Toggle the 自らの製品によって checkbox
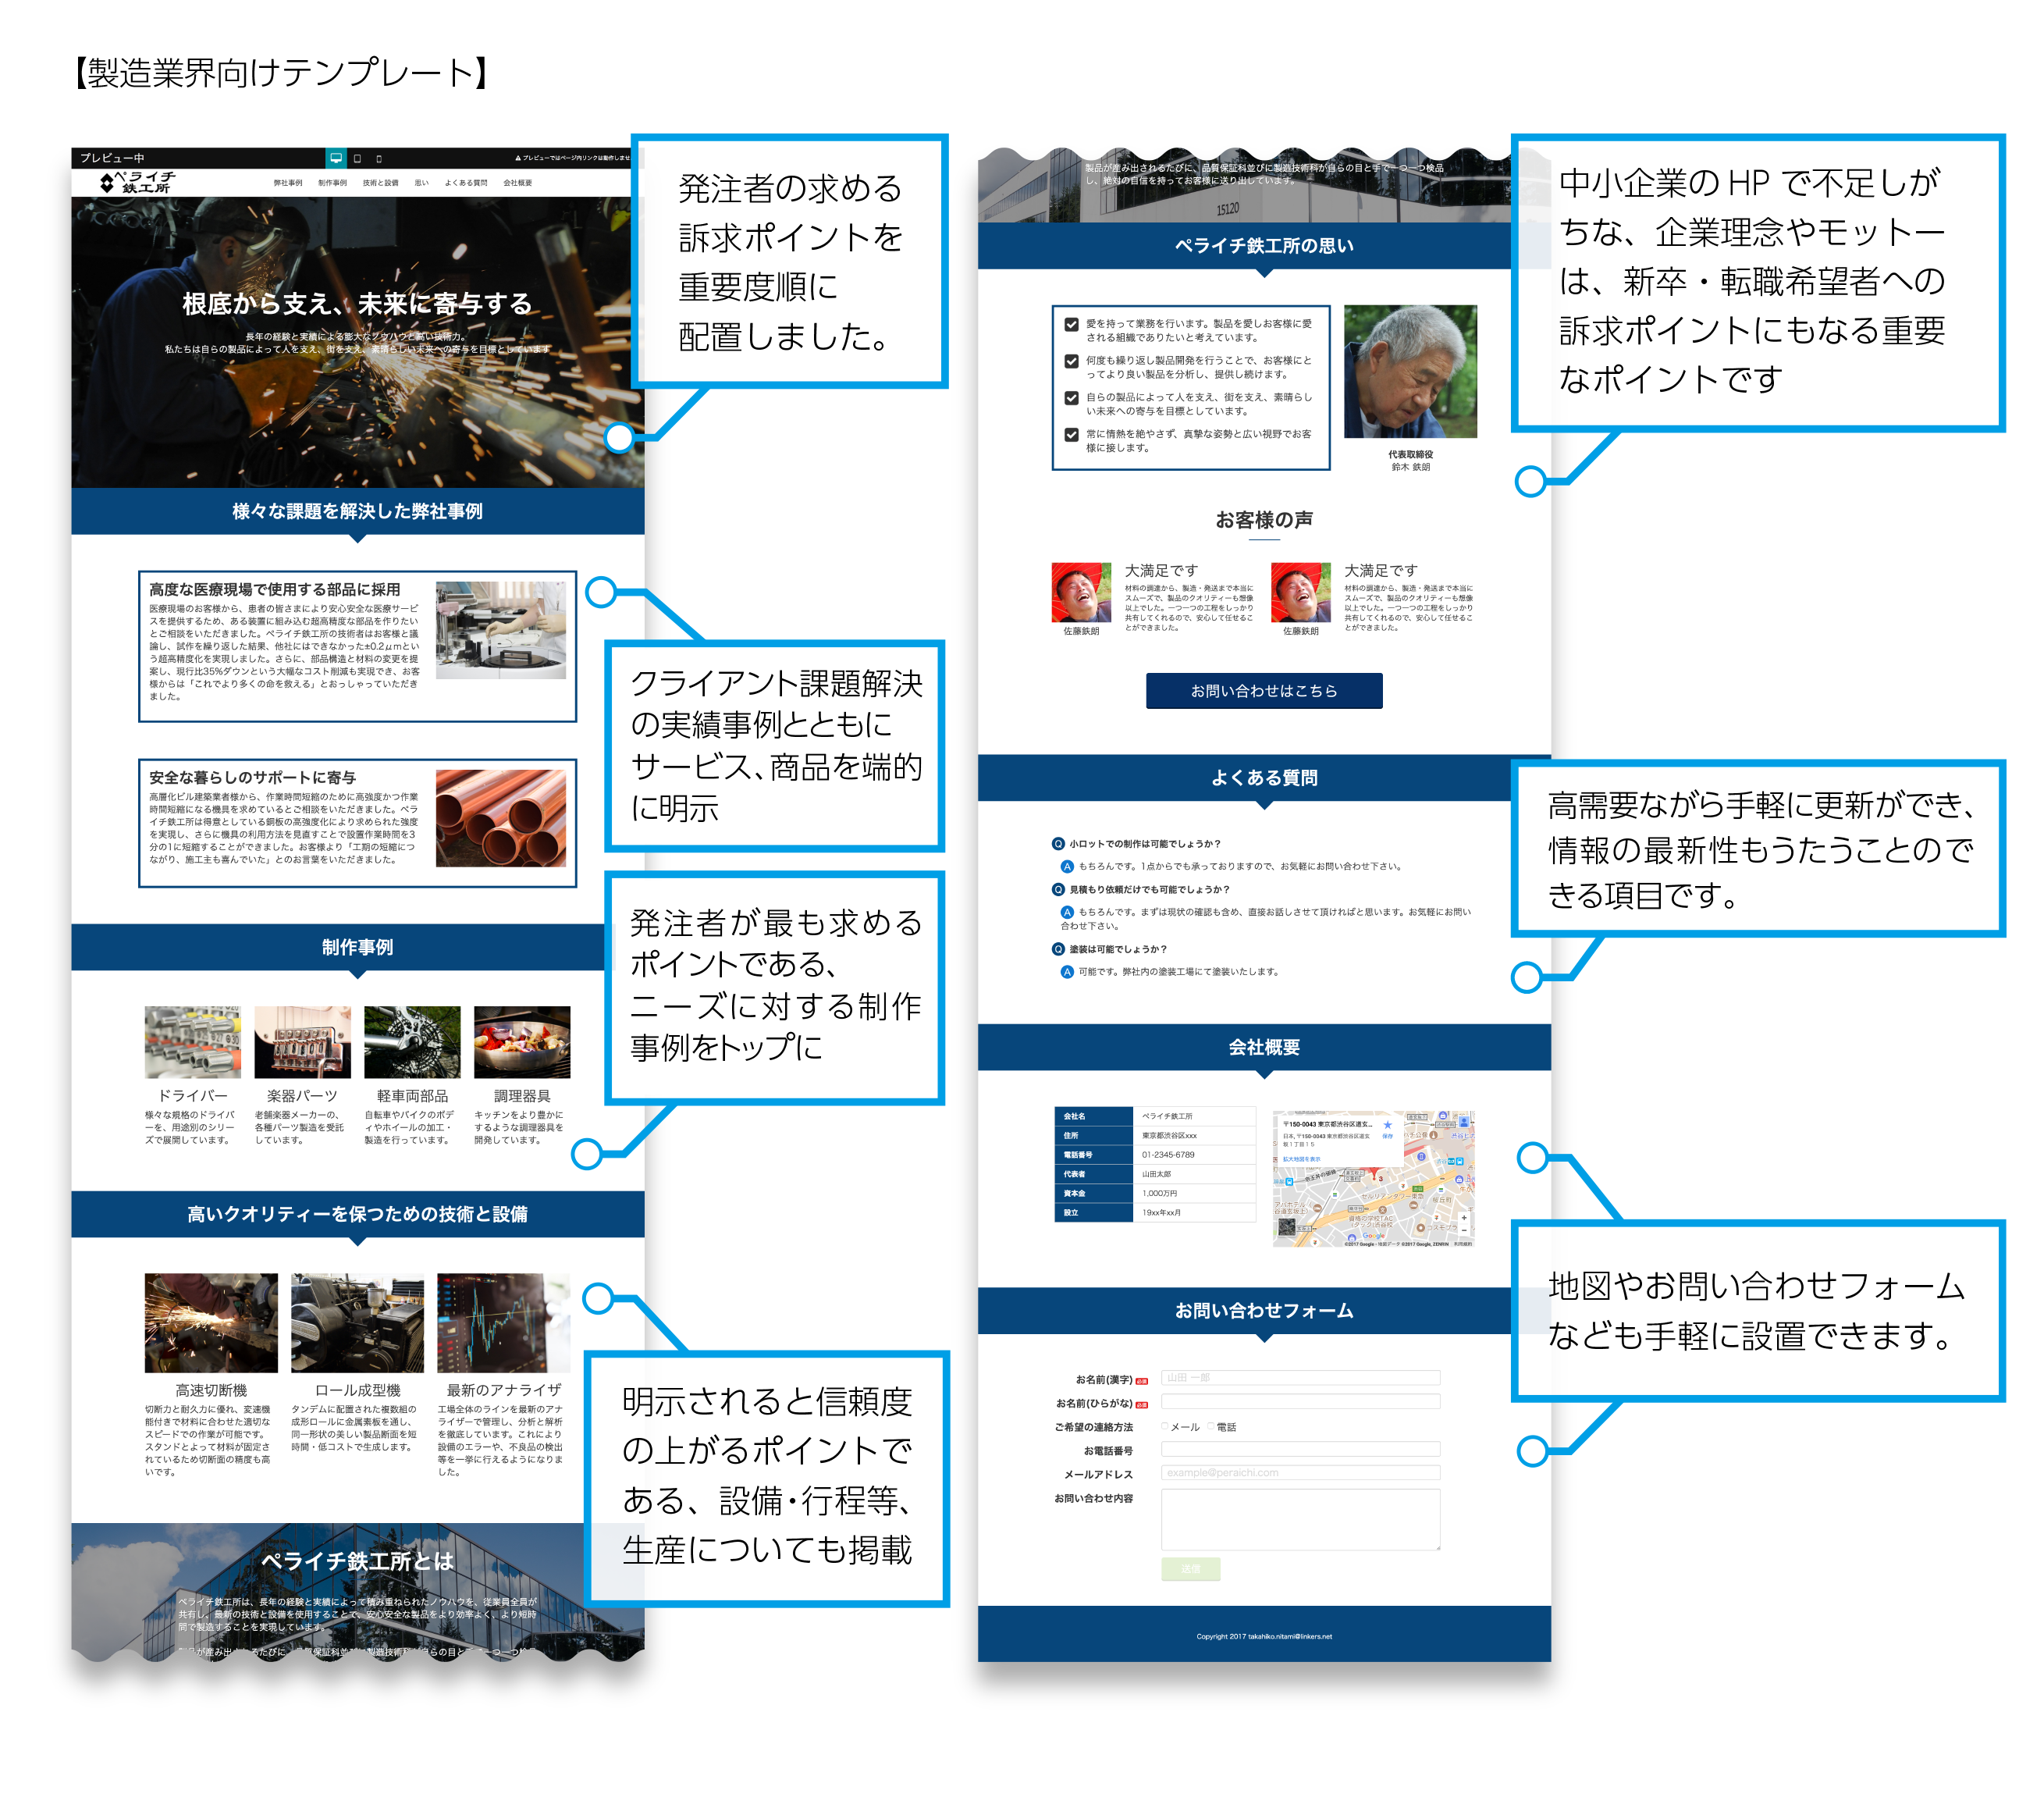The width and height of the screenshot is (2044, 1808). pos(1071,398)
